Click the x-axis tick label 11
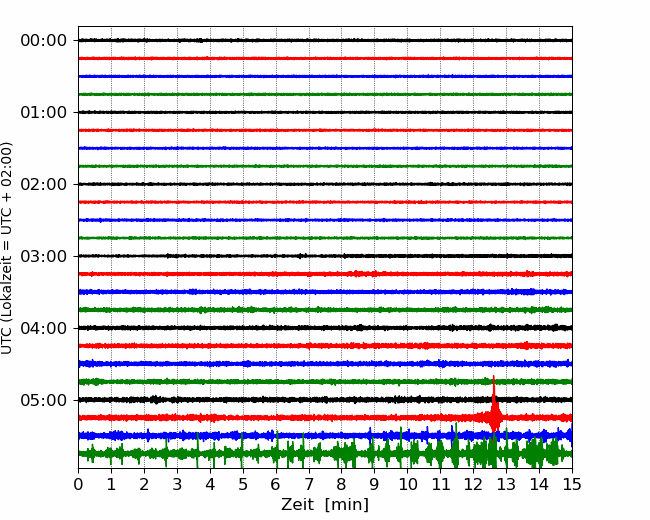 (x=441, y=484)
